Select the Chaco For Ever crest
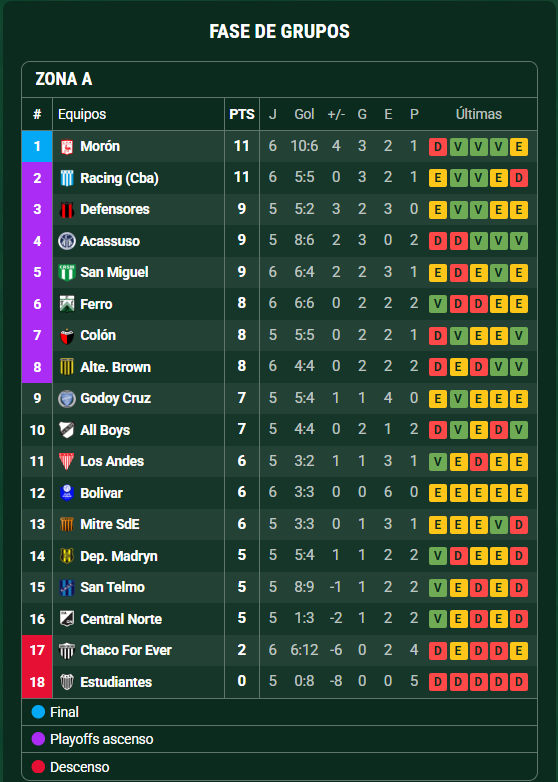 (67, 650)
